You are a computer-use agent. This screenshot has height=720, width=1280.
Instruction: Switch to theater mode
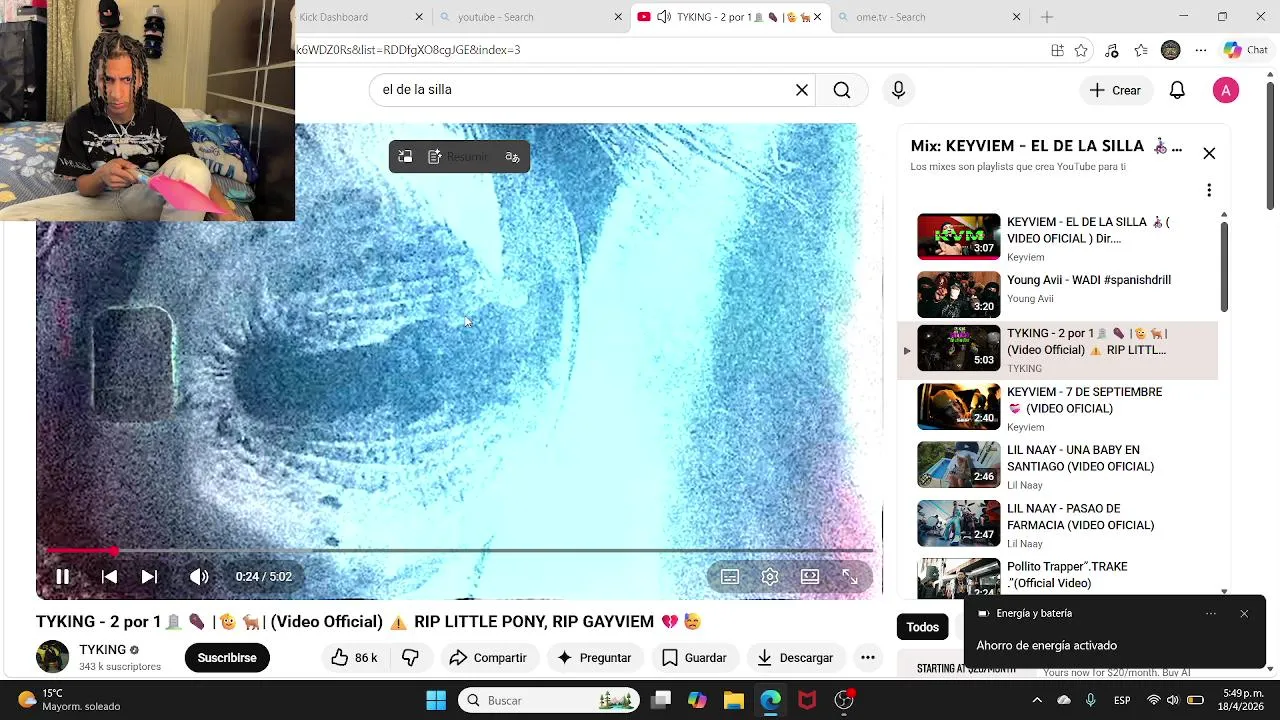[x=810, y=577]
